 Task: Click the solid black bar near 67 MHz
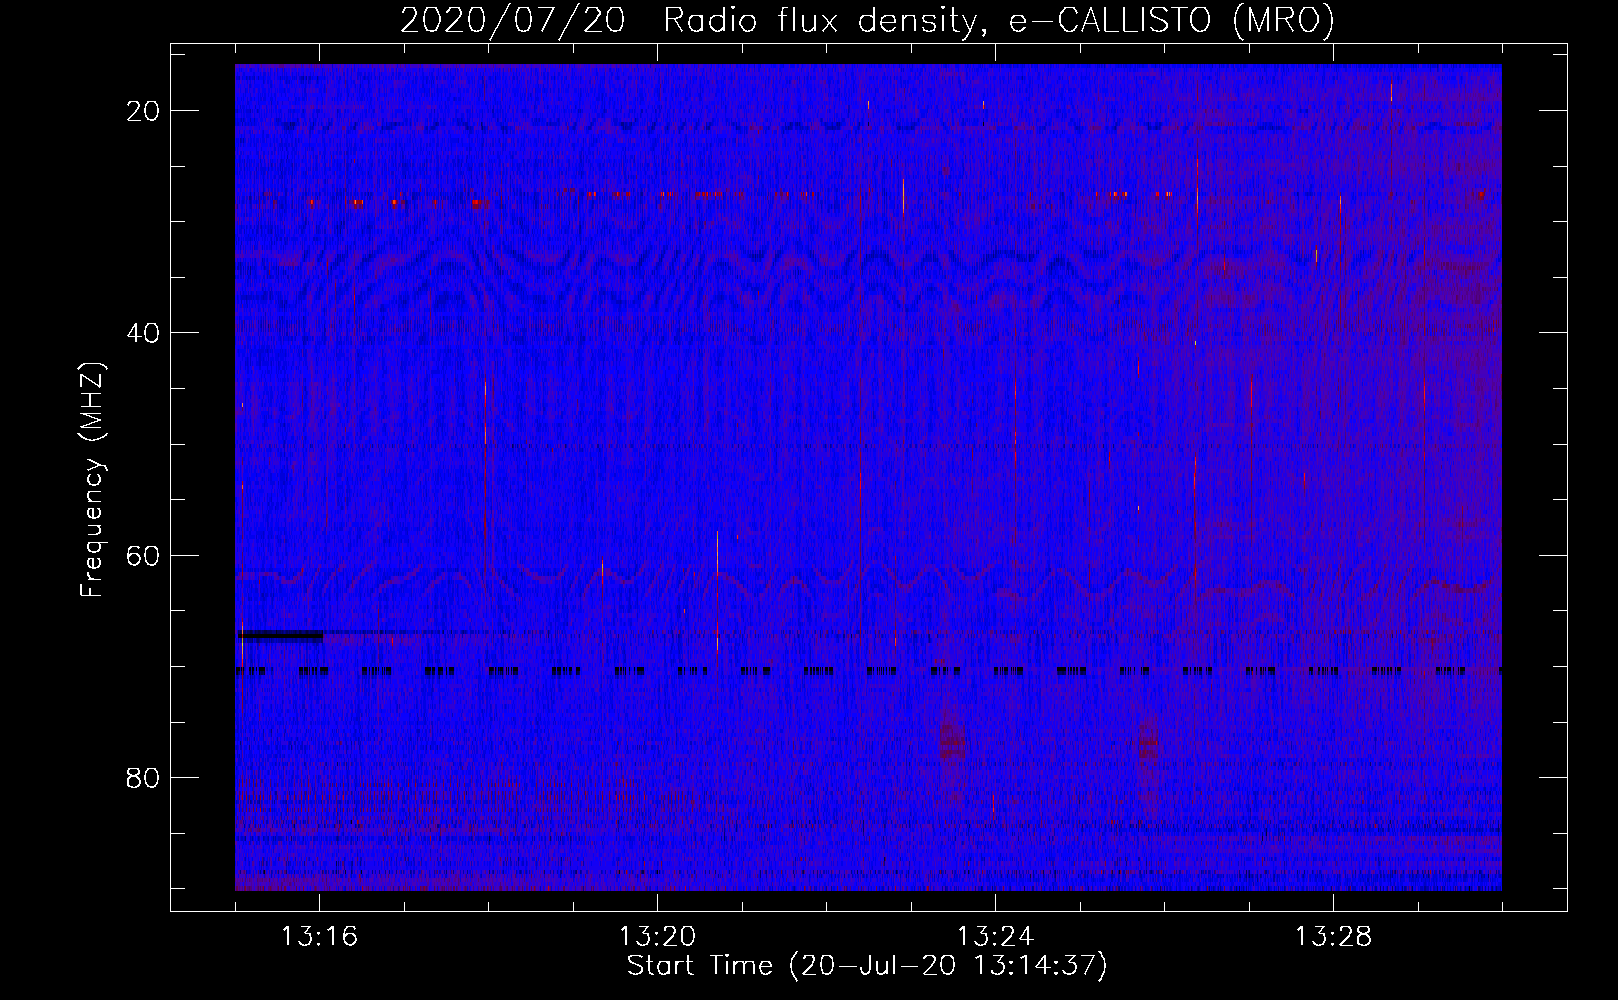[x=281, y=635]
